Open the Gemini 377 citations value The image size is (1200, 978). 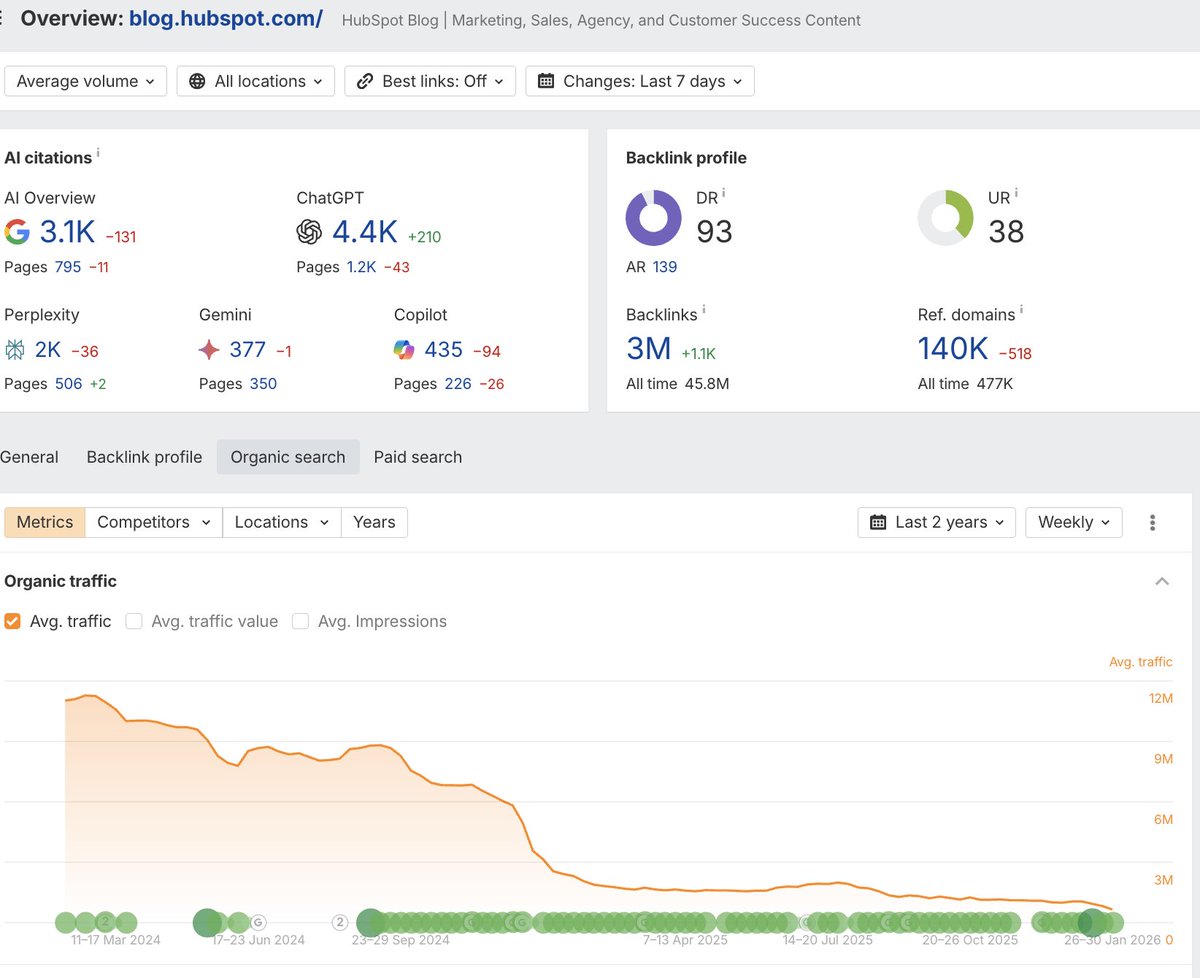(248, 350)
